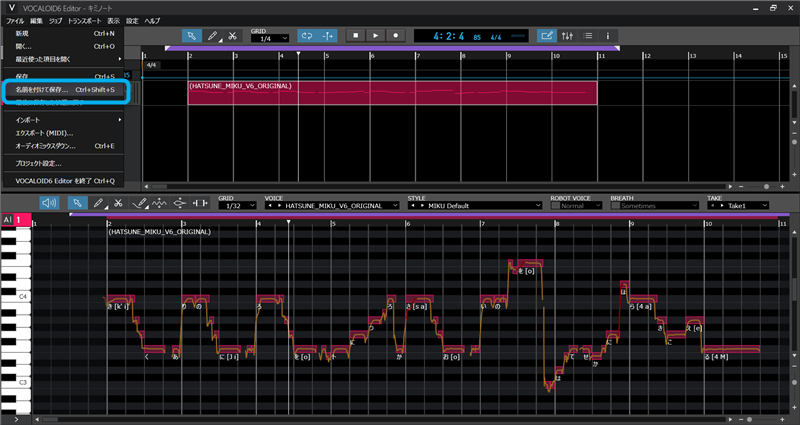Viewport: 800px width, 425px height.
Task: Enable the ROBOT VOICE checkbox
Action: 555,206
